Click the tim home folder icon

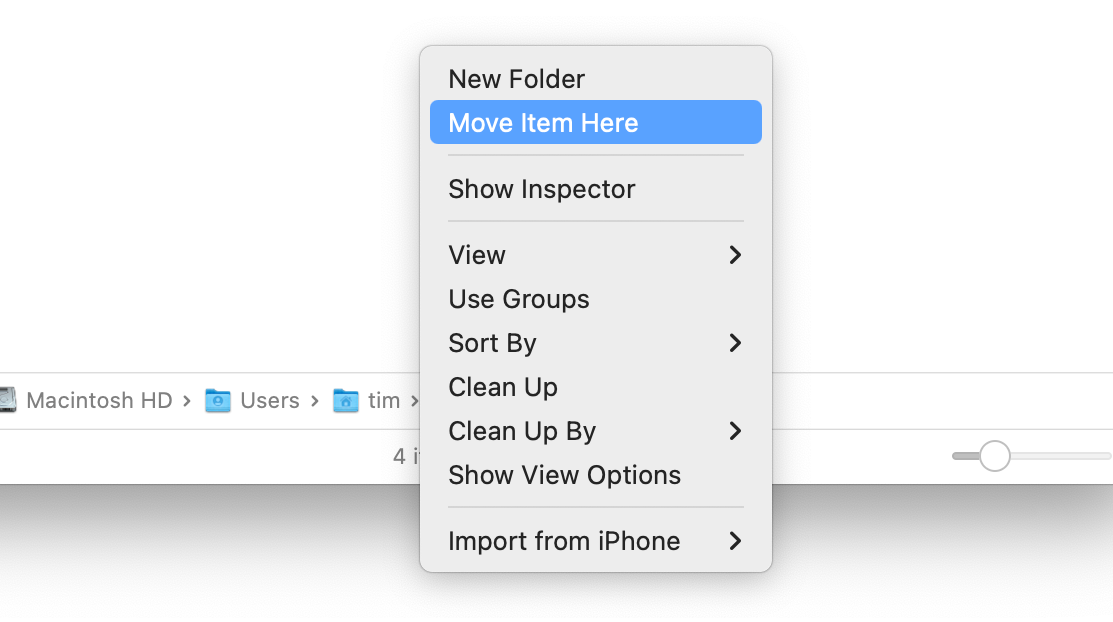tap(346, 401)
